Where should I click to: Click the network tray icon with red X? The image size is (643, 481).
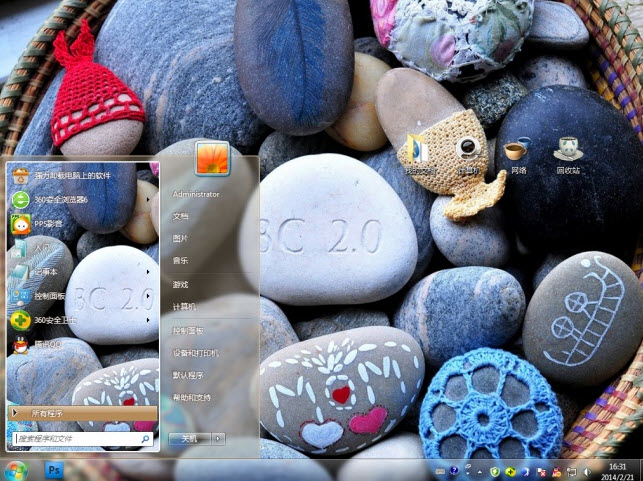pyautogui.click(x=541, y=472)
